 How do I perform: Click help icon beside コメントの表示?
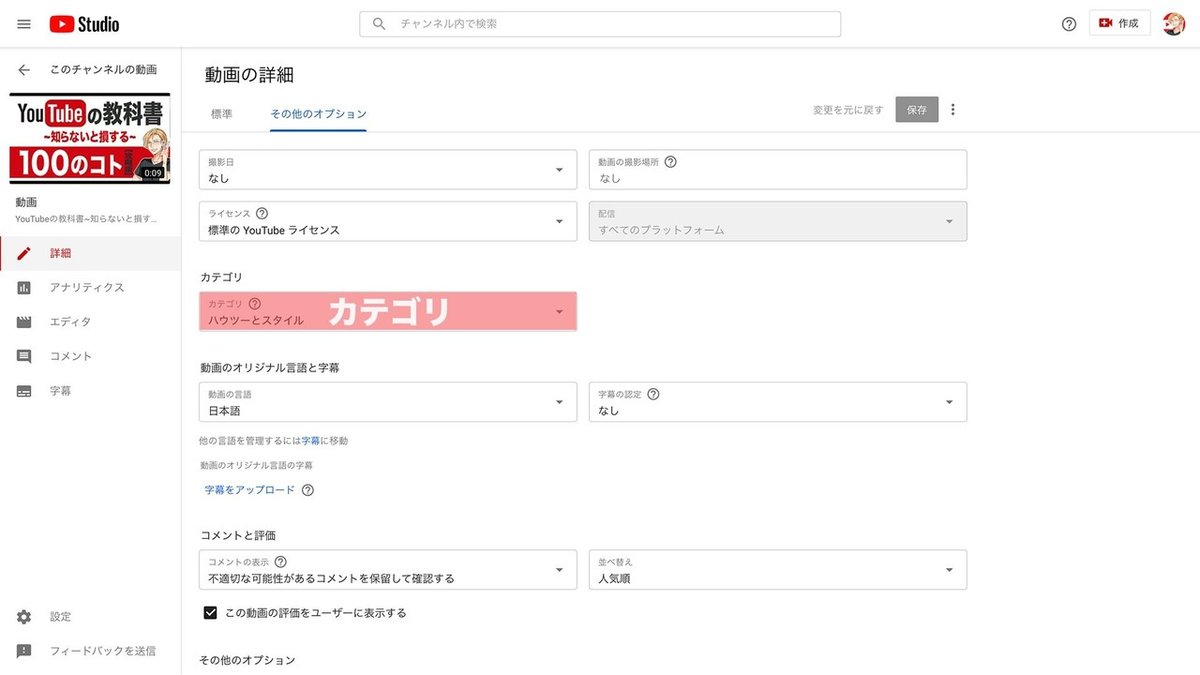tap(280, 562)
